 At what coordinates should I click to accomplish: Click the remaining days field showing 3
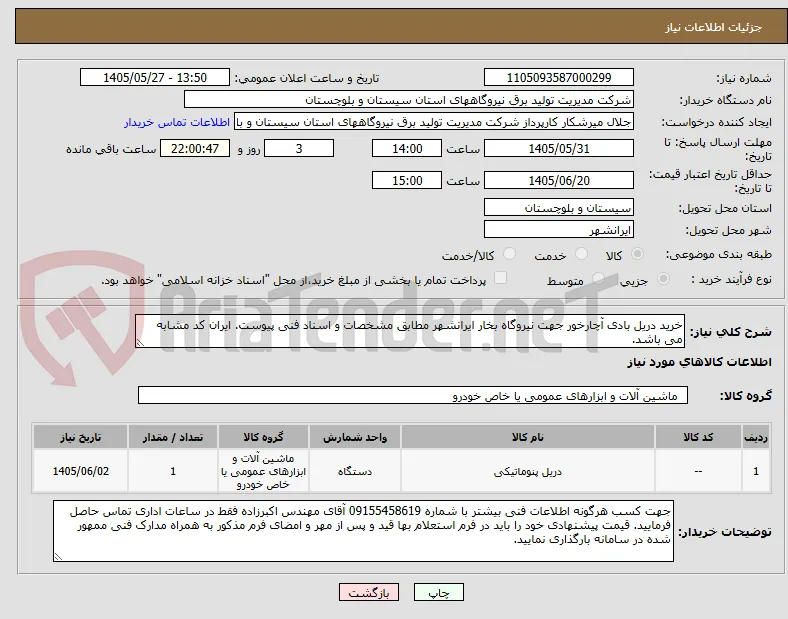[x=299, y=148]
